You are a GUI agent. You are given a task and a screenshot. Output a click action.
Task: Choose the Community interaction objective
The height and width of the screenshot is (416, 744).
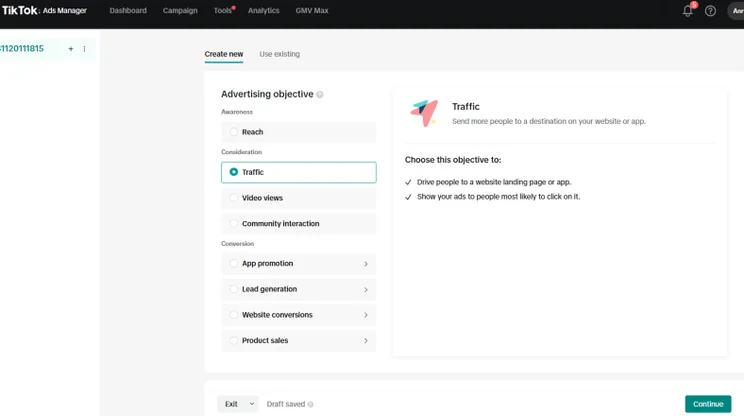pyautogui.click(x=298, y=223)
